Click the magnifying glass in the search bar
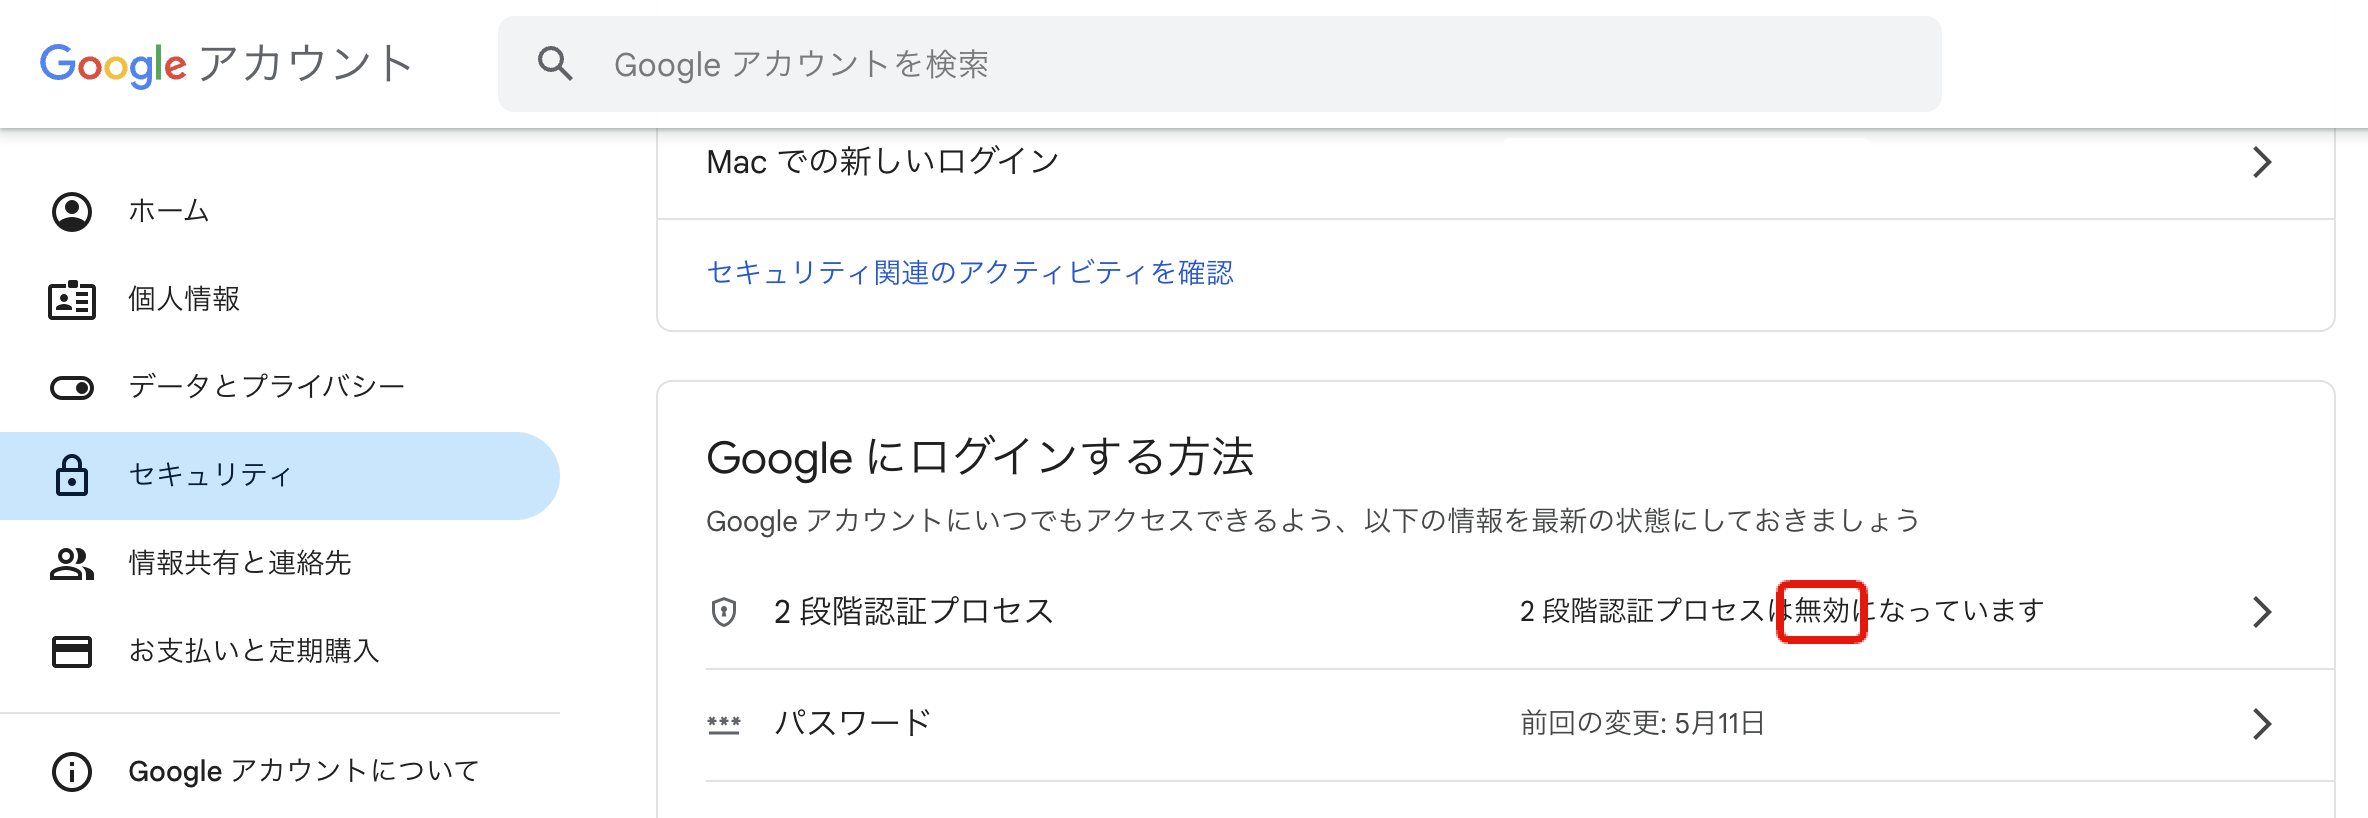 pyautogui.click(x=556, y=64)
